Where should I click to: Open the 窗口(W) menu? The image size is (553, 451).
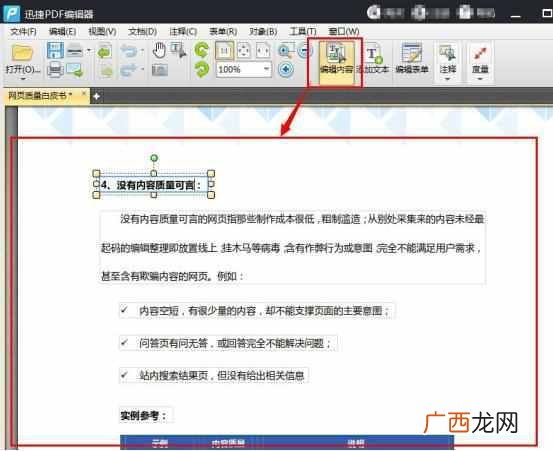click(x=344, y=32)
